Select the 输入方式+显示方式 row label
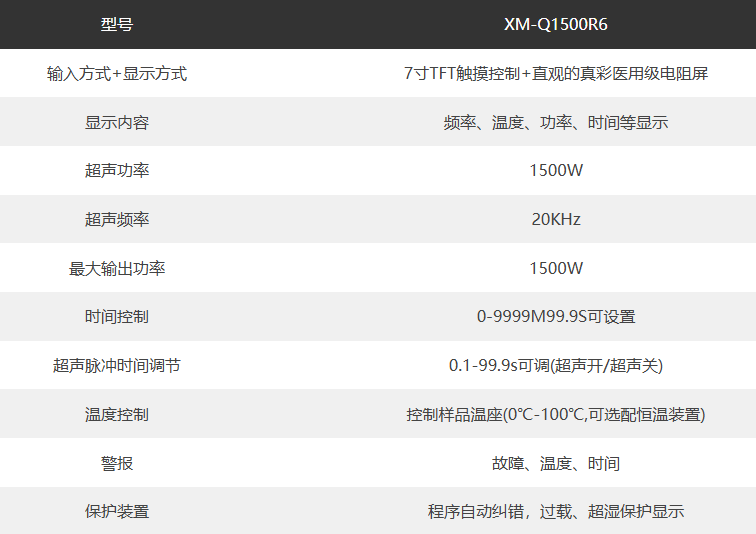Image resolution: width=756 pixels, height=534 pixels. 117,74
